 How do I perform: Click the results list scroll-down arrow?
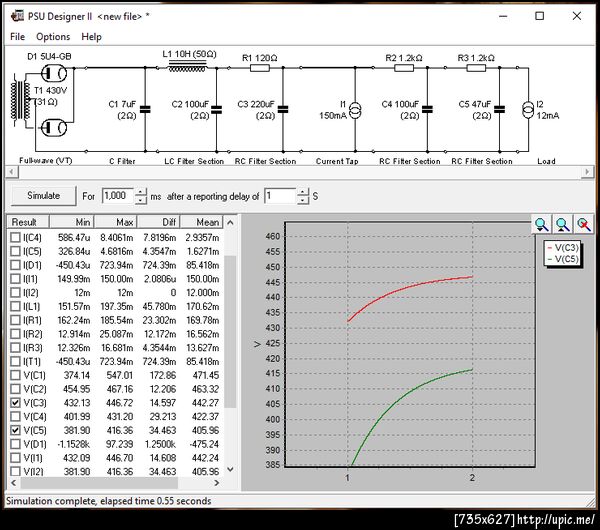point(230,469)
